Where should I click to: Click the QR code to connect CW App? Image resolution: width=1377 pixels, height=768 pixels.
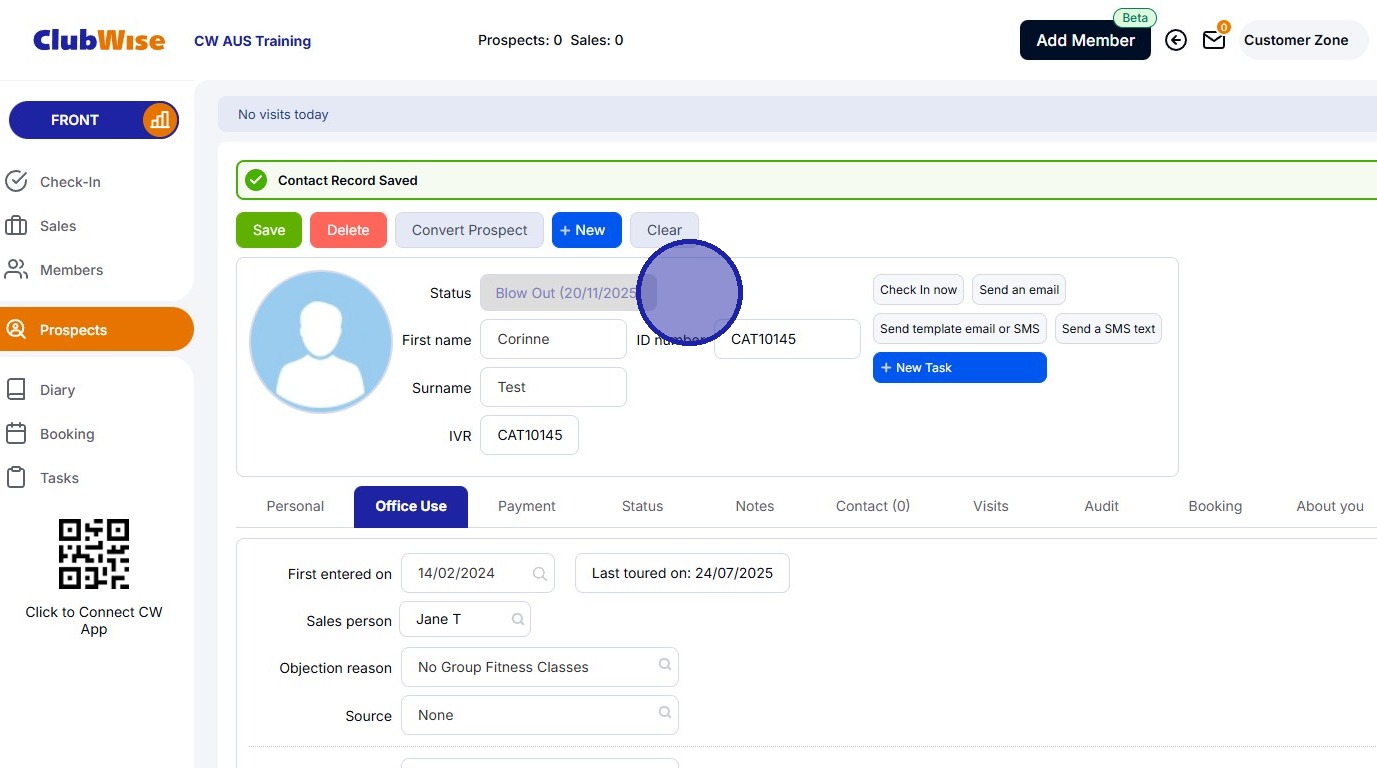[x=94, y=554]
